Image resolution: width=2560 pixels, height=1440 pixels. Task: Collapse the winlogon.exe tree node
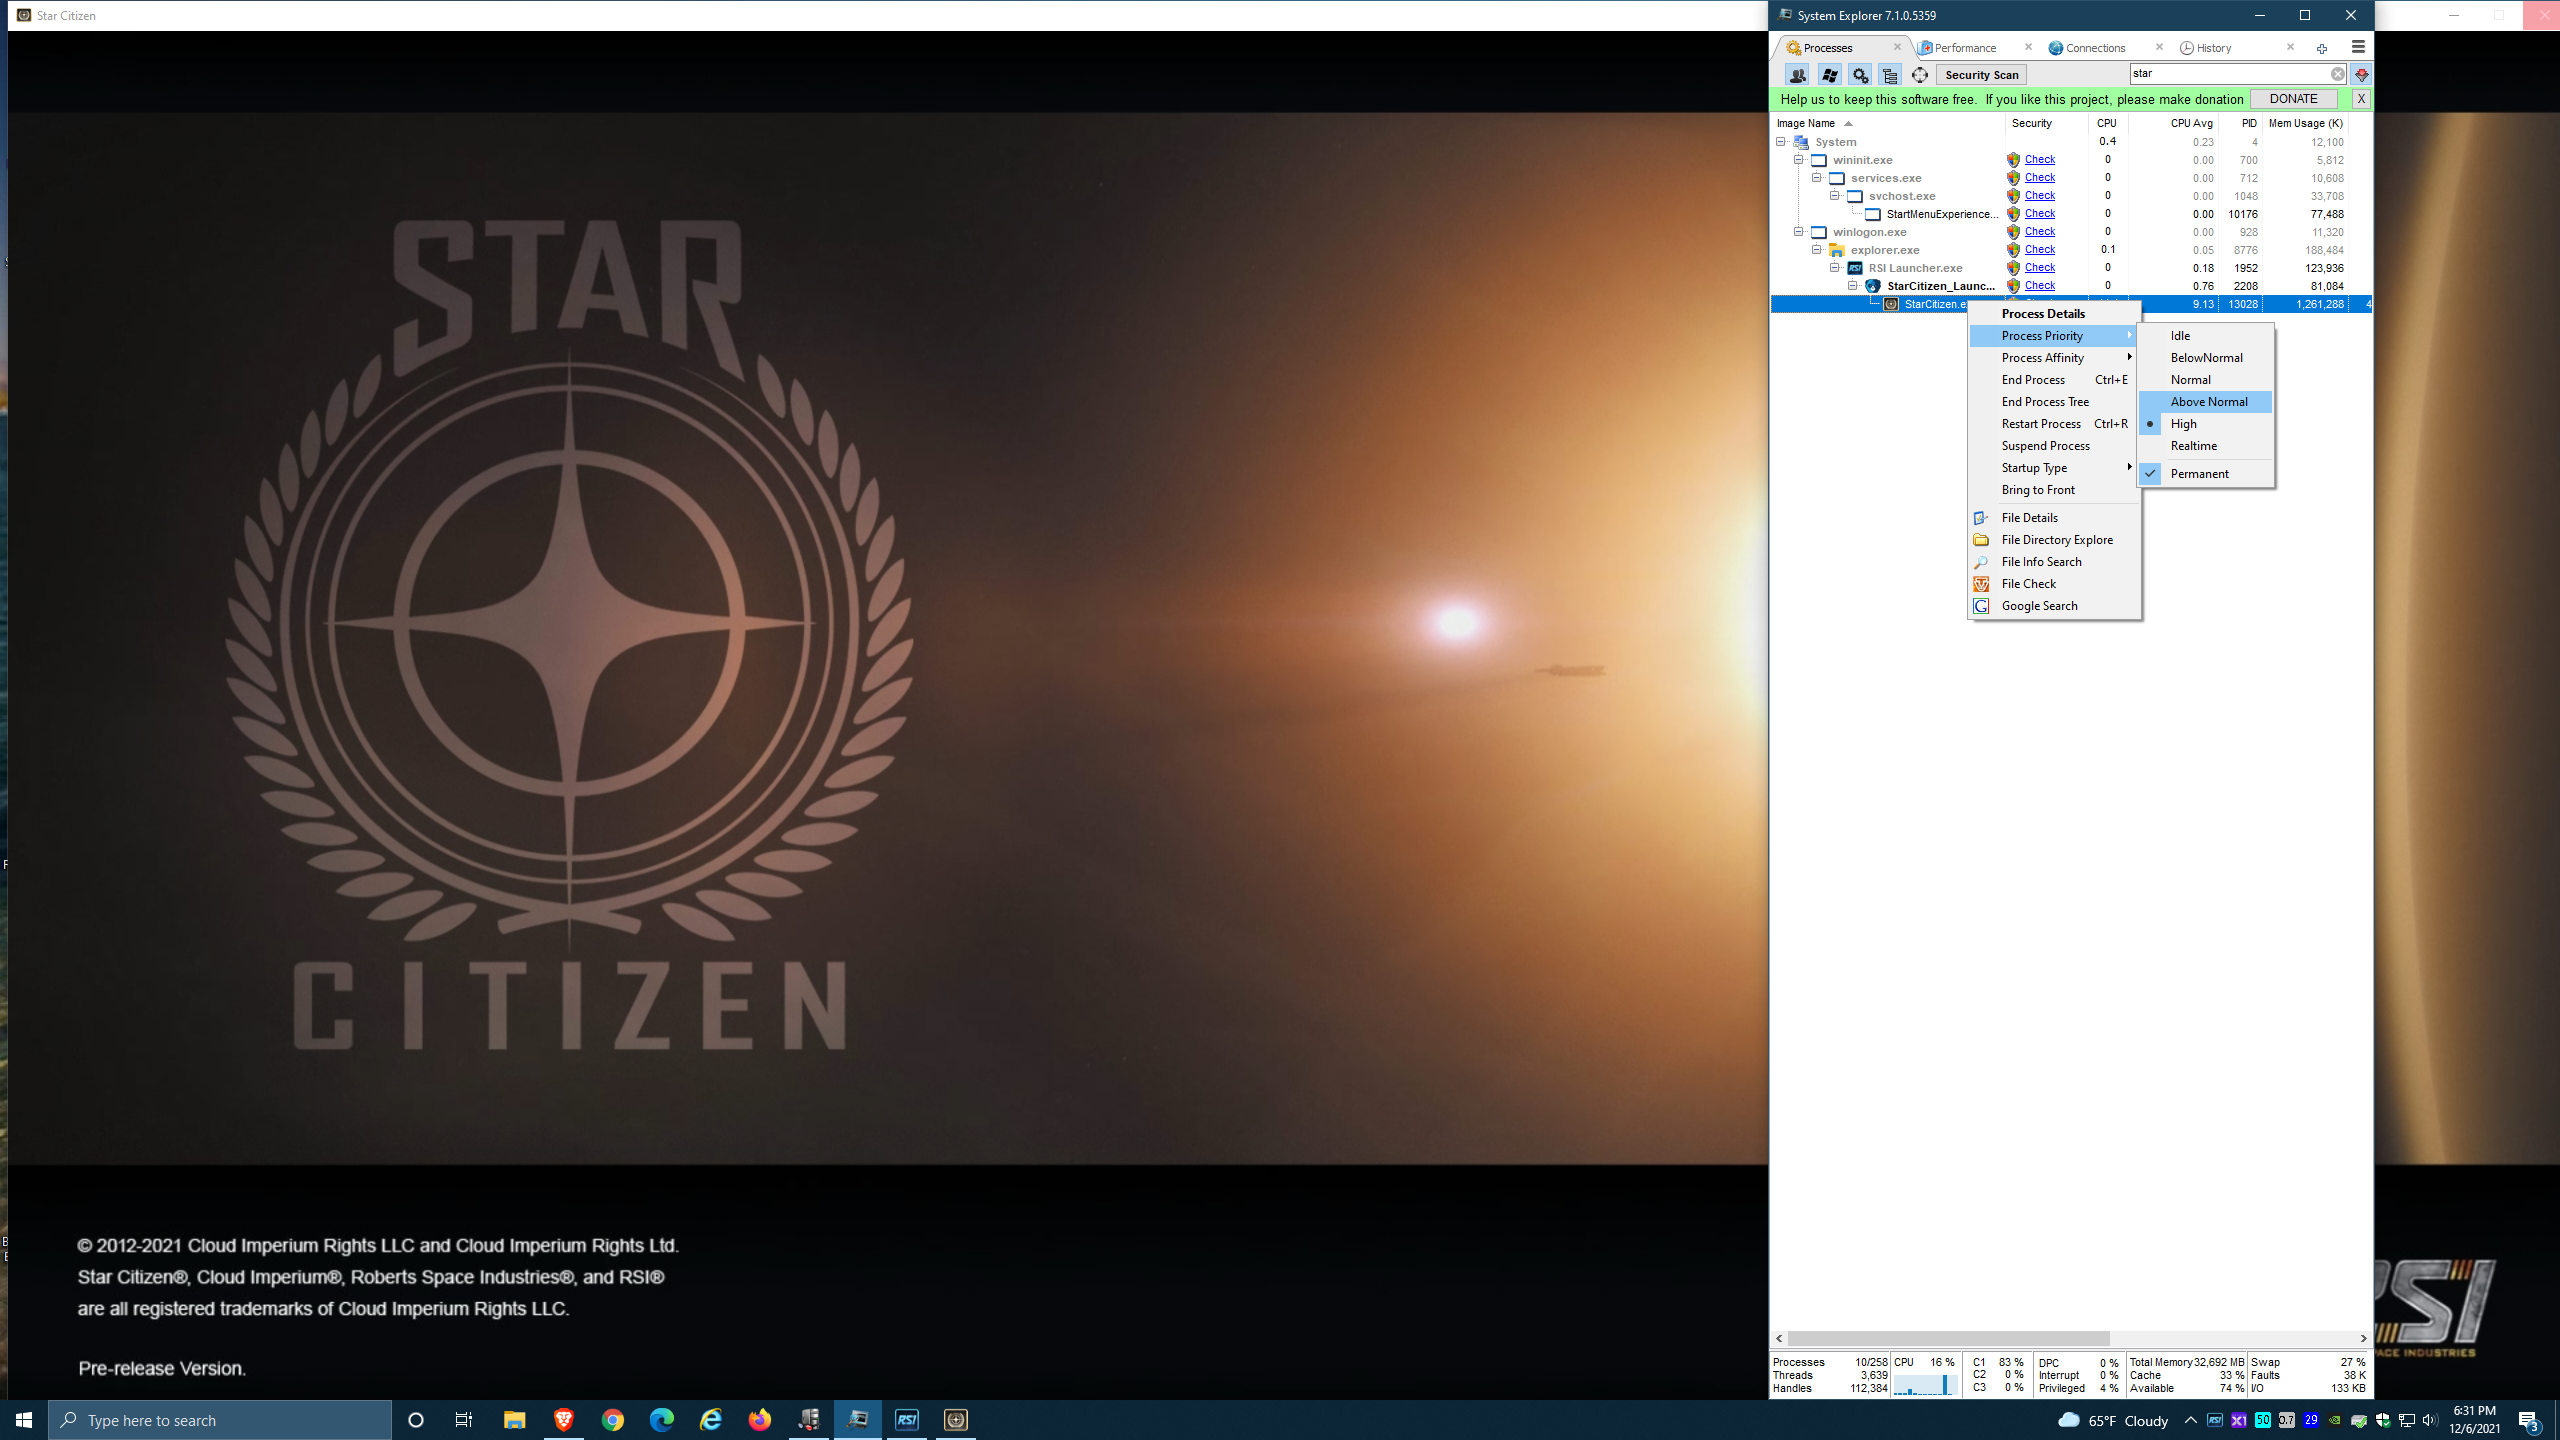(1799, 232)
